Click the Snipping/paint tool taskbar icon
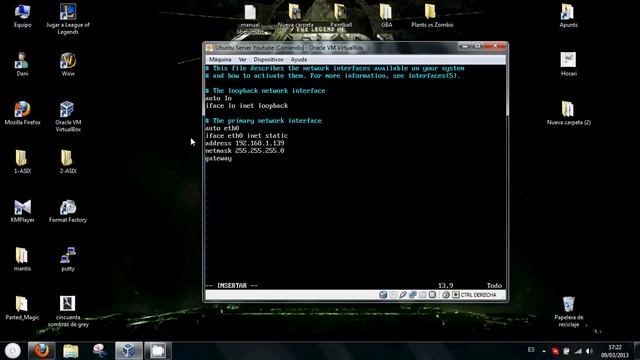This screenshot has width=640, height=360. click(100, 351)
